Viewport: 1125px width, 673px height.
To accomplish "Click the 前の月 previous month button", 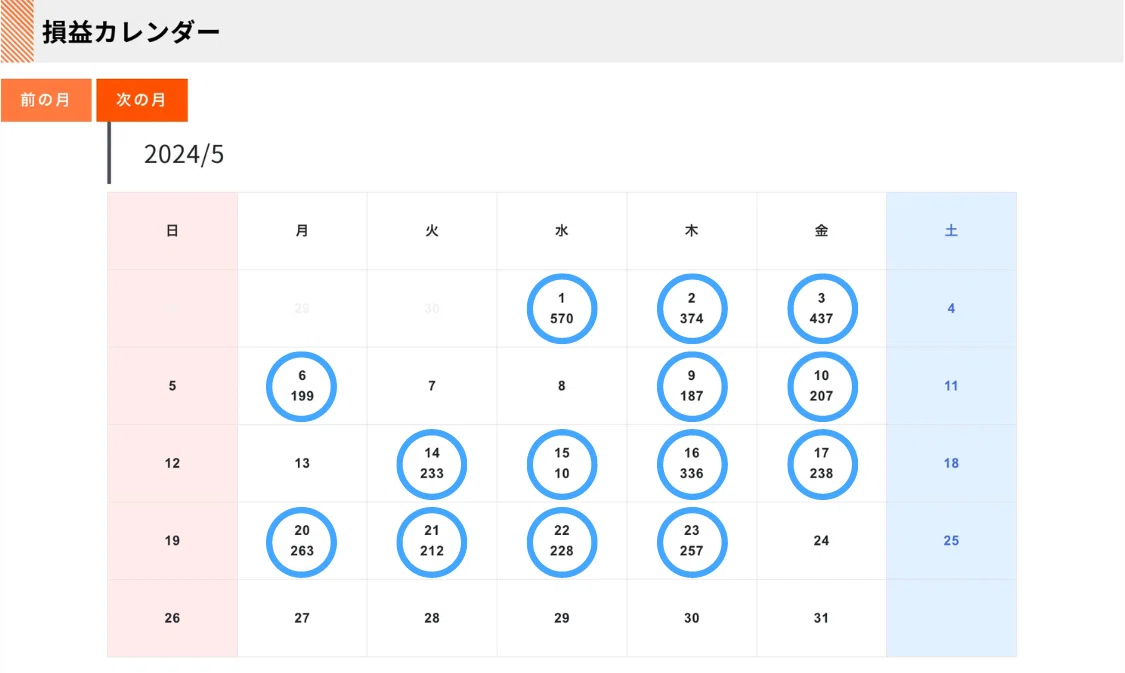I will [46, 100].
